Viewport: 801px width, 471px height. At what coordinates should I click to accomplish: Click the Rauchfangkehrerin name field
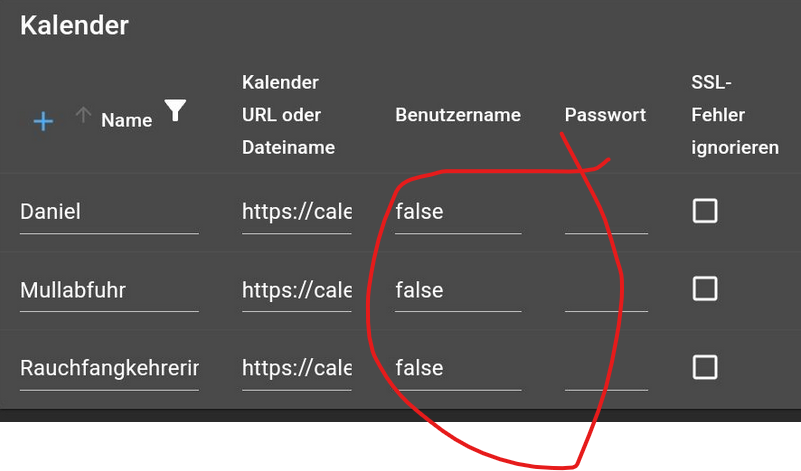(109, 368)
